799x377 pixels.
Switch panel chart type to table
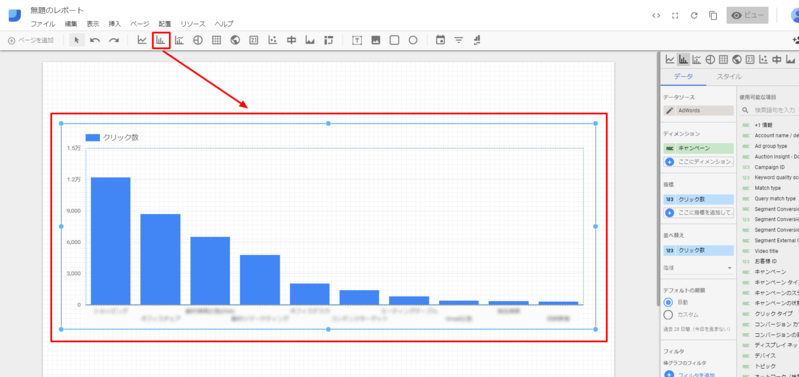tap(723, 60)
